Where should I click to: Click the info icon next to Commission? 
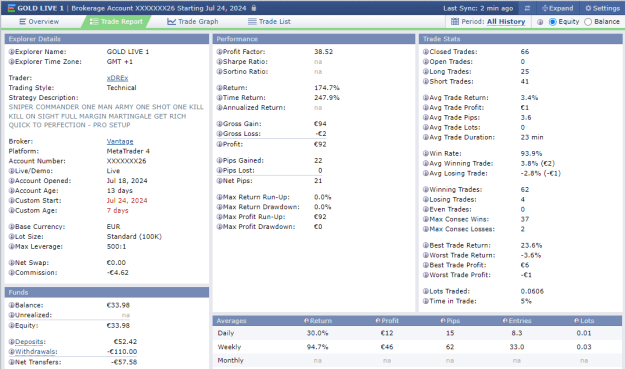[x=12, y=273]
